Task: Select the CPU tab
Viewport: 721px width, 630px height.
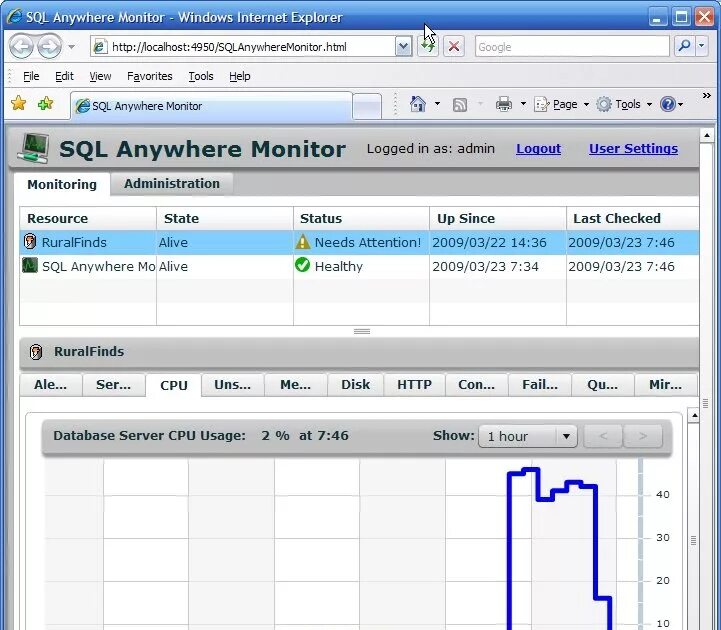Action: coord(173,385)
